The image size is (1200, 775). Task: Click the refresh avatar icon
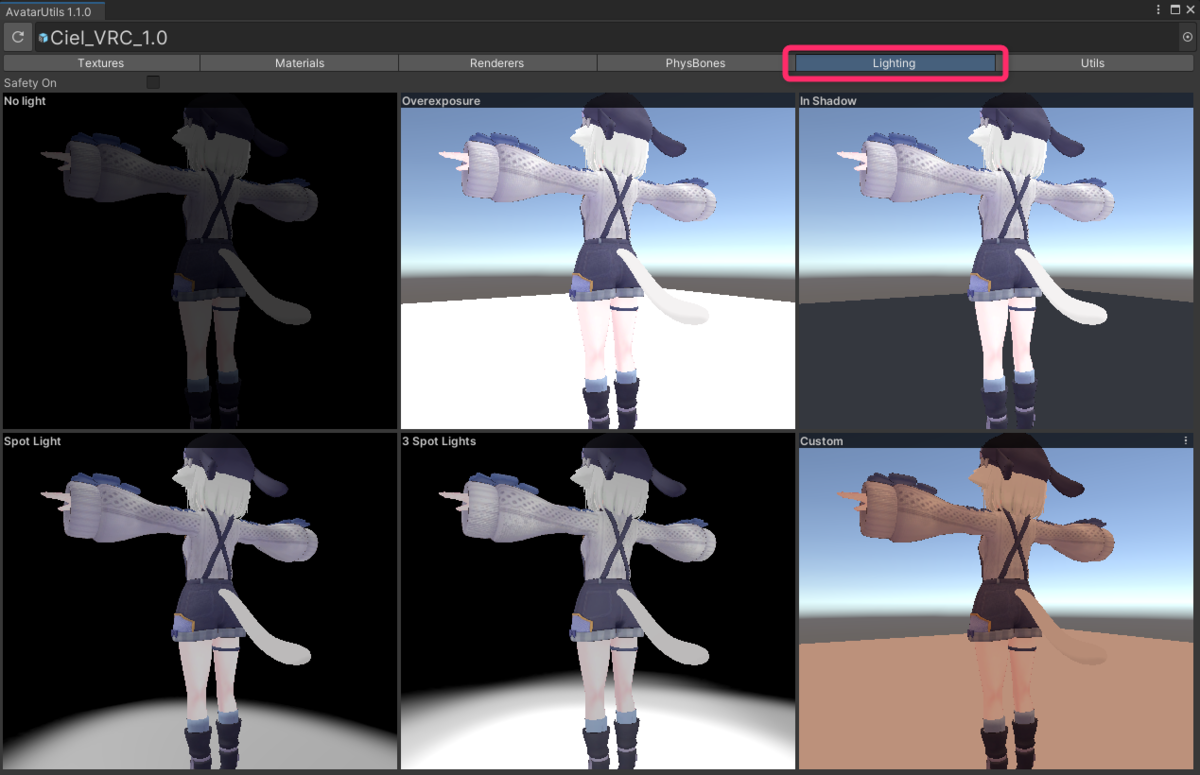click(17, 37)
